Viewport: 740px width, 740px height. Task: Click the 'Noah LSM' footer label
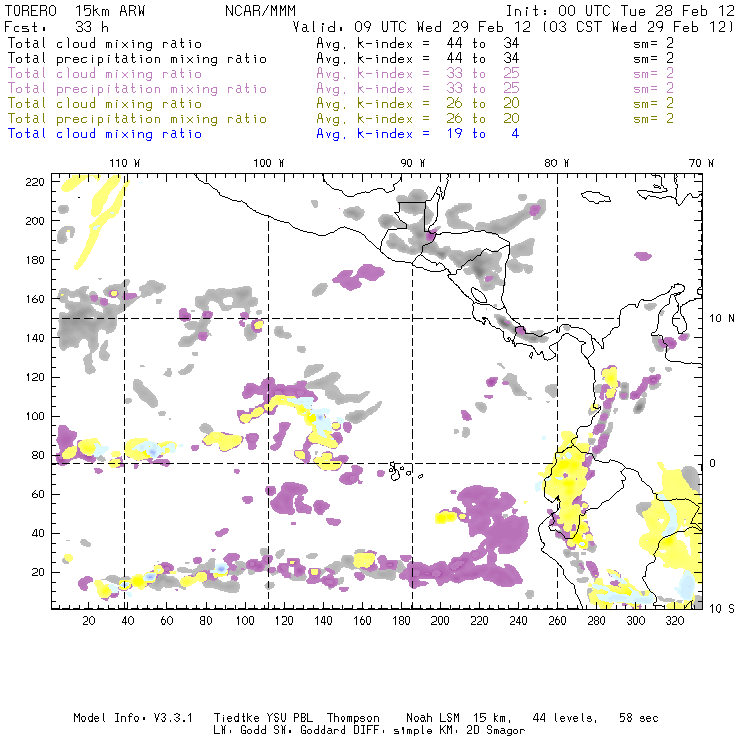click(433, 718)
